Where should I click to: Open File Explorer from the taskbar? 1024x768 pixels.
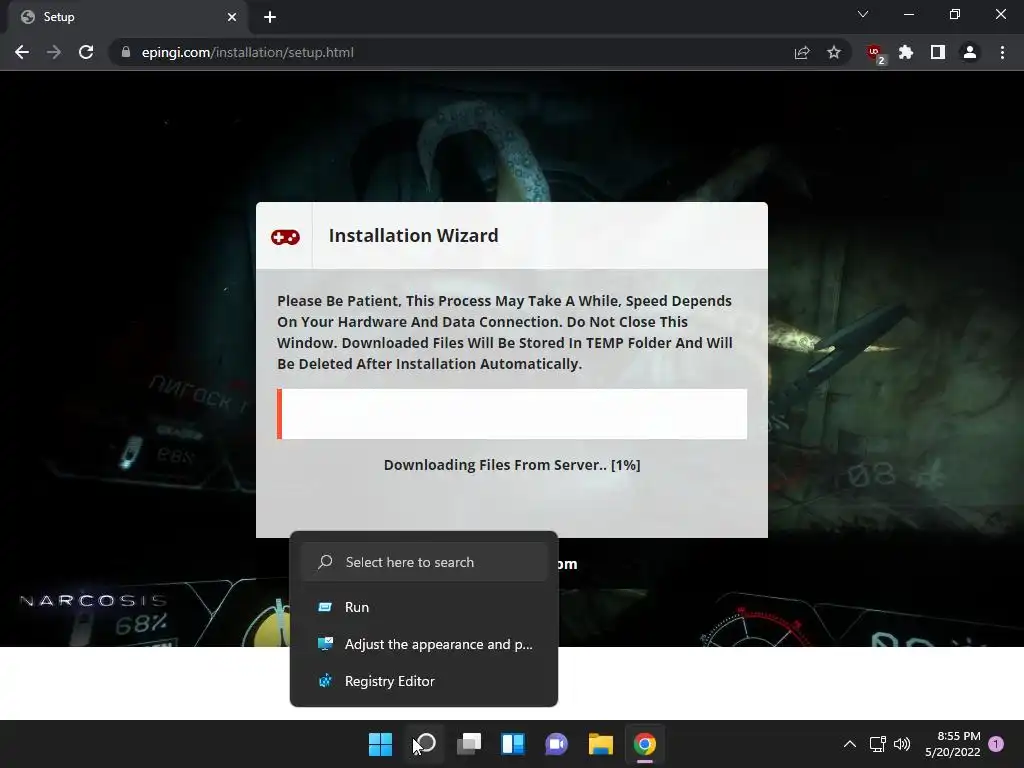(x=600, y=744)
